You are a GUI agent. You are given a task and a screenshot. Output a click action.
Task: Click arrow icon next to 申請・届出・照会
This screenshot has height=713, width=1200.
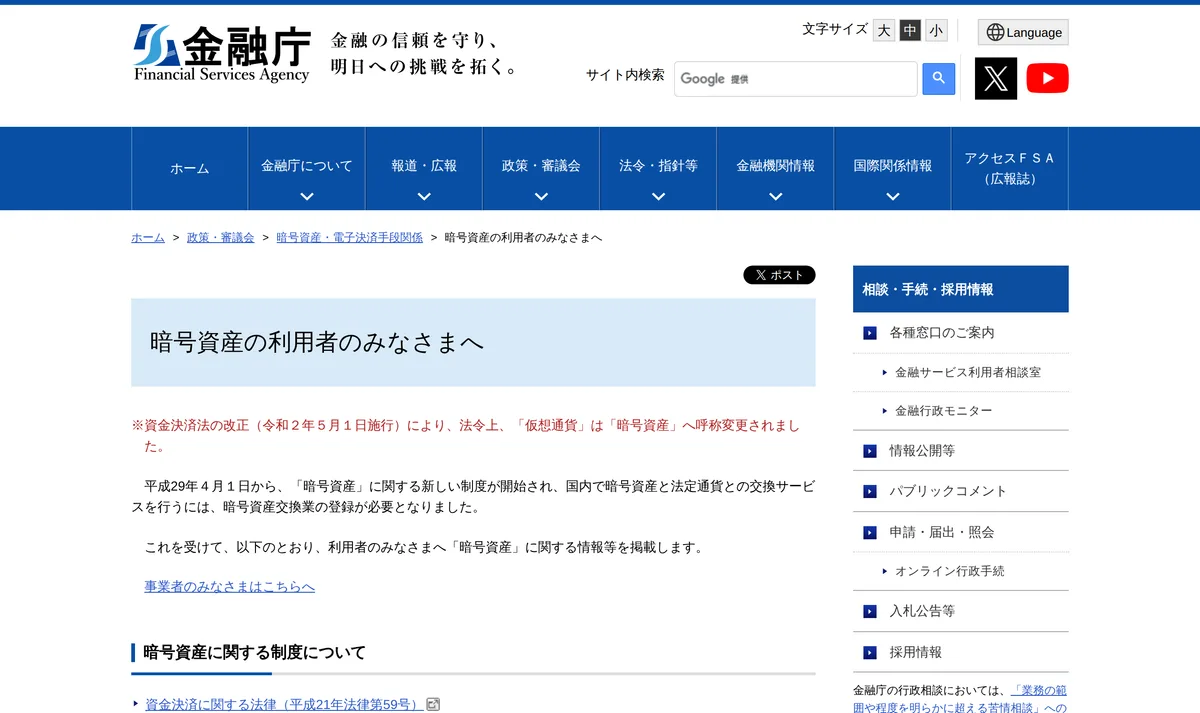(x=870, y=532)
